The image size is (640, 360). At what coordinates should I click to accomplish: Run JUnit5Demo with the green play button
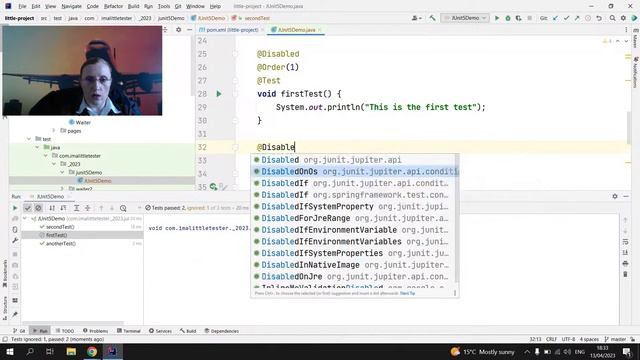pyautogui.click(x=497, y=18)
